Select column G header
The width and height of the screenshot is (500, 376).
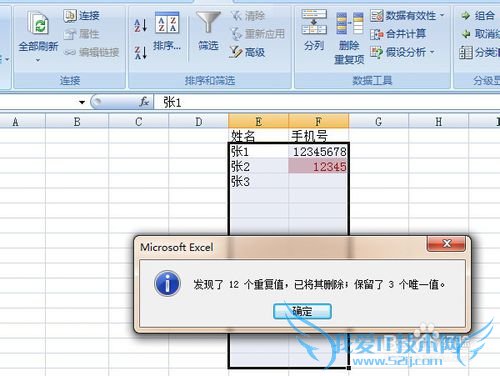(379, 122)
